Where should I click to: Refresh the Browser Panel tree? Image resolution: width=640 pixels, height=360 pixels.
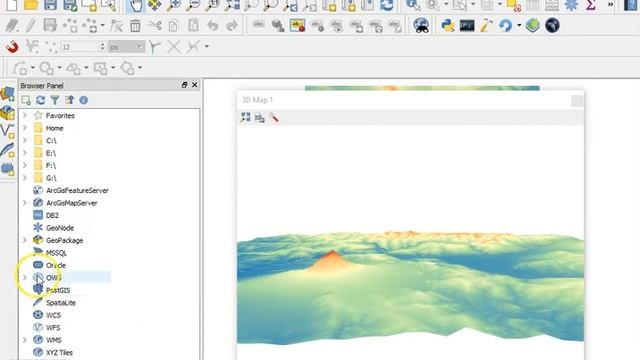[x=40, y=100]
